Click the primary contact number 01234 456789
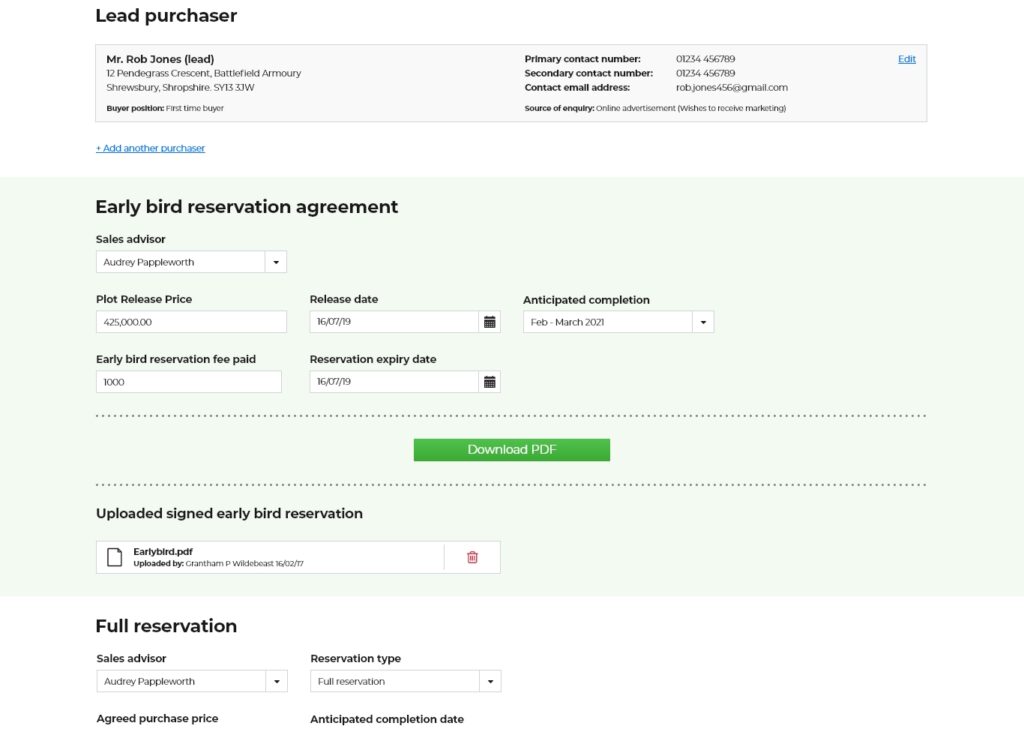Screen dimensions: 1024x729 705,59
